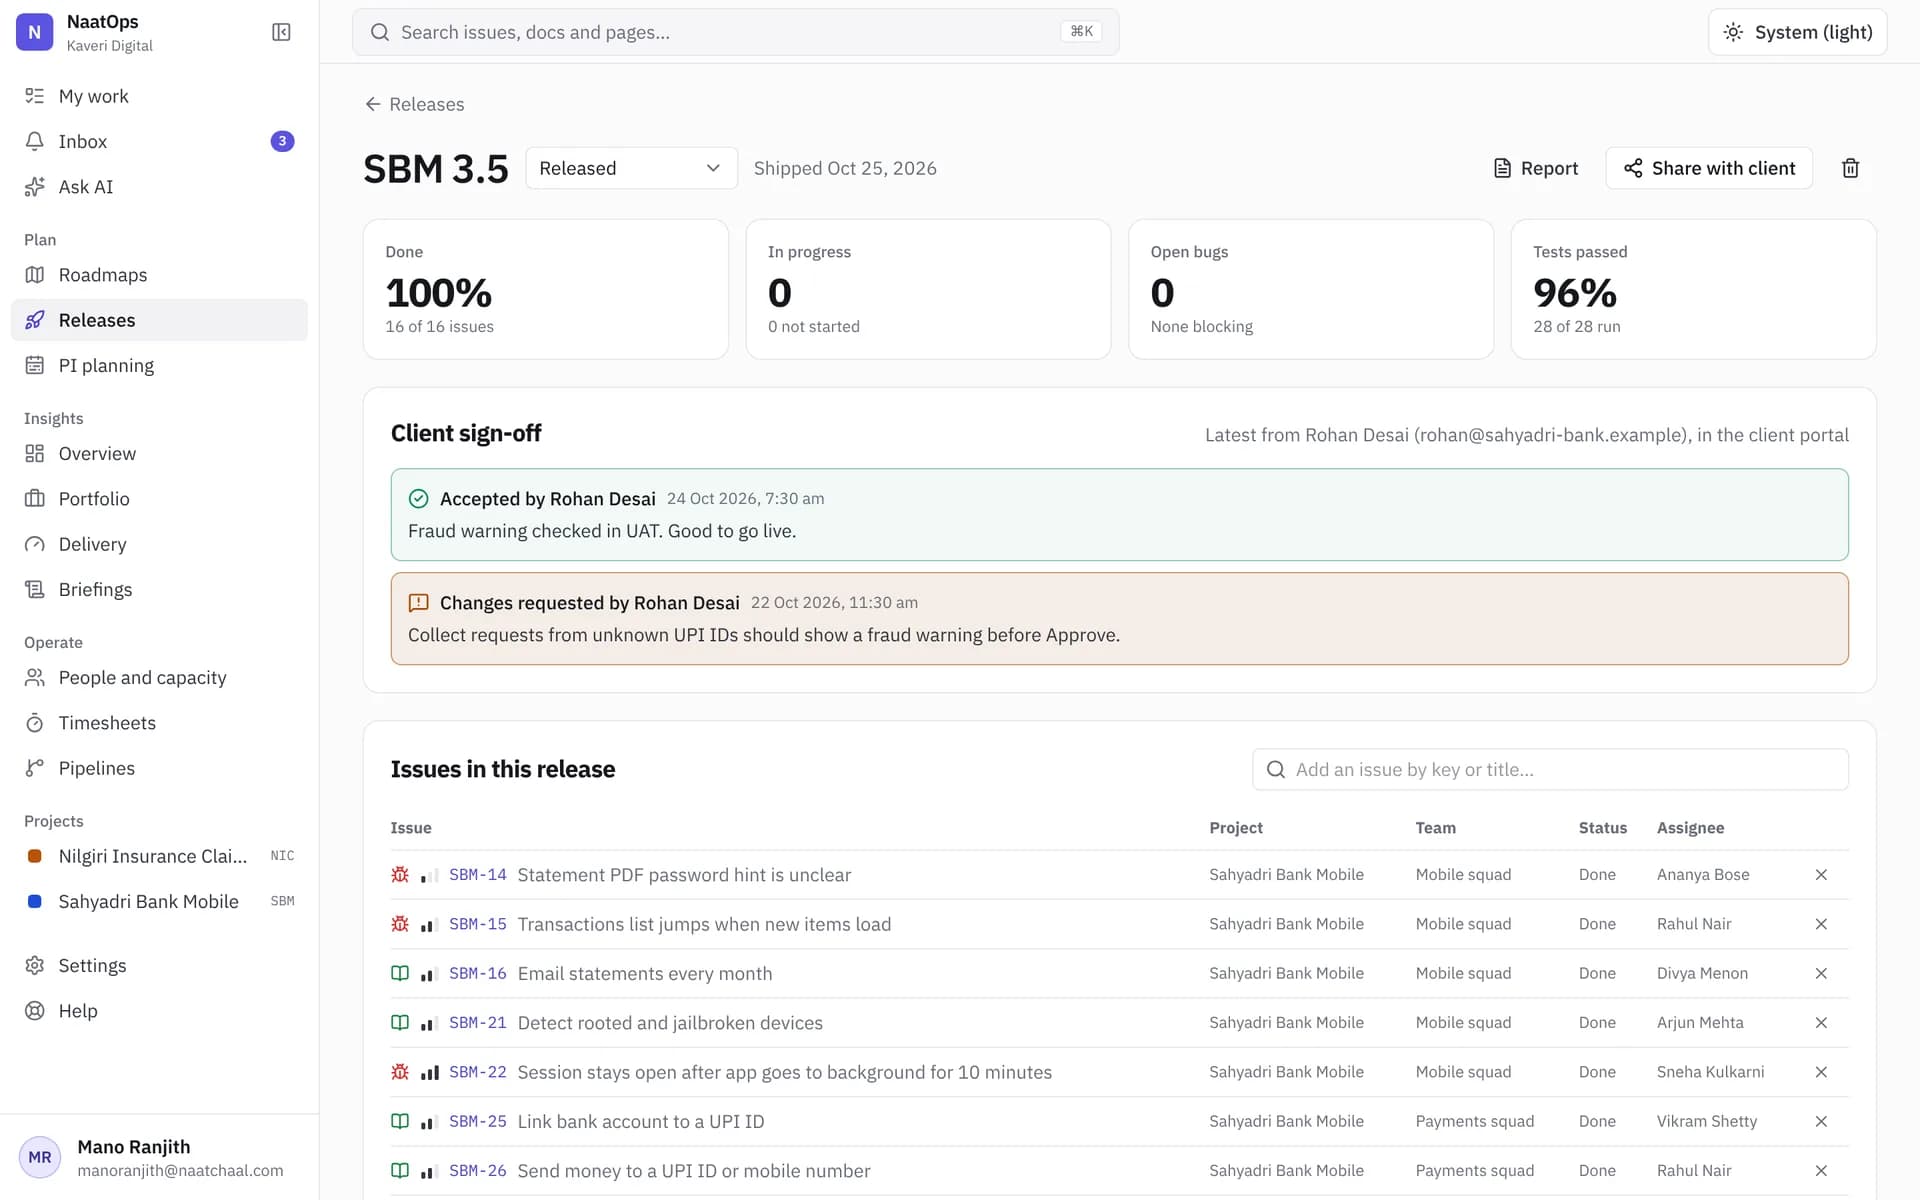
Task: Click the bug icon on SBM-14
Action: click(x=400, y=875)
